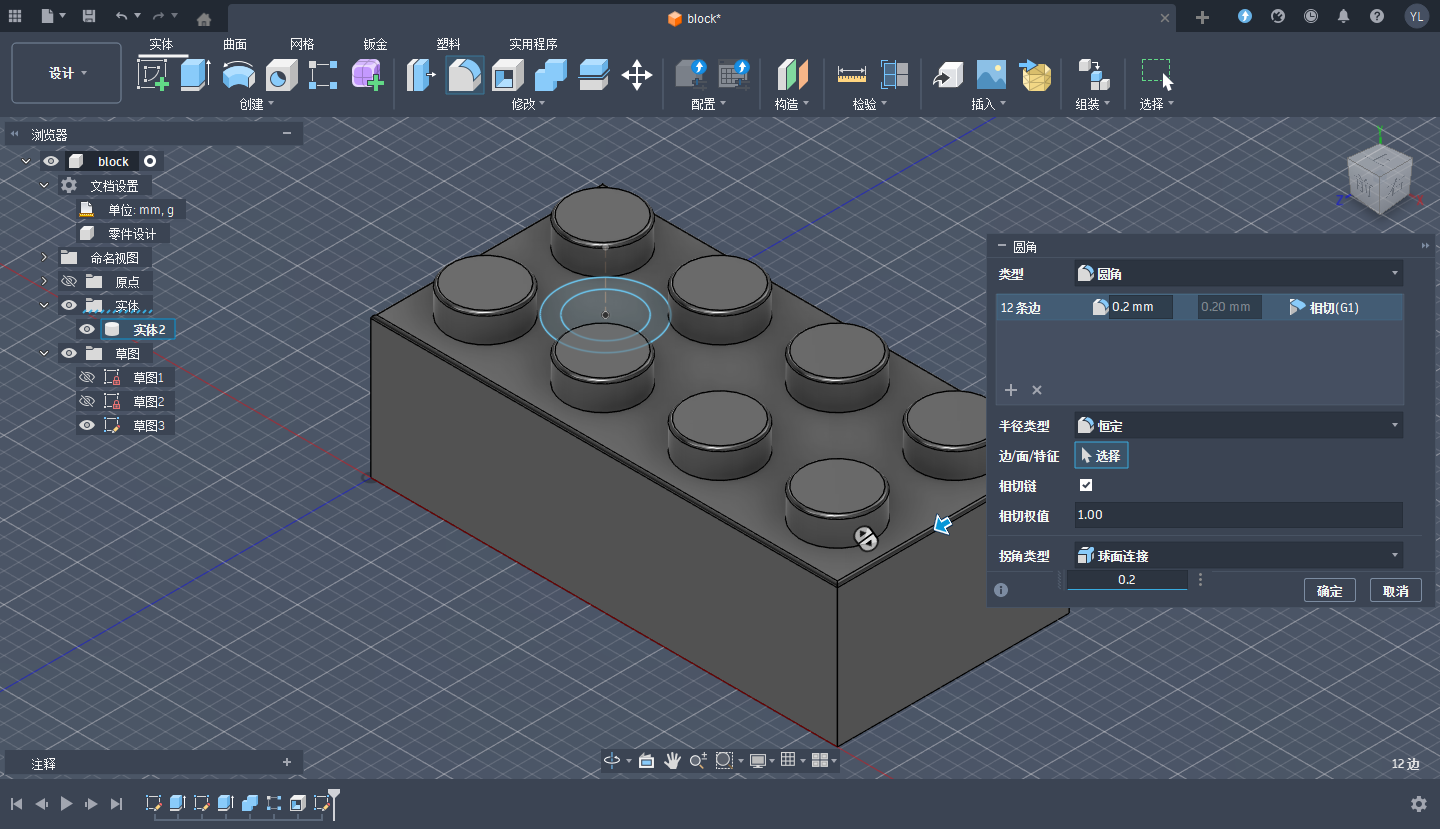Switch to the 钣金 tab
This screenshot has width=1440, height=829.
(x=375, y=44)
